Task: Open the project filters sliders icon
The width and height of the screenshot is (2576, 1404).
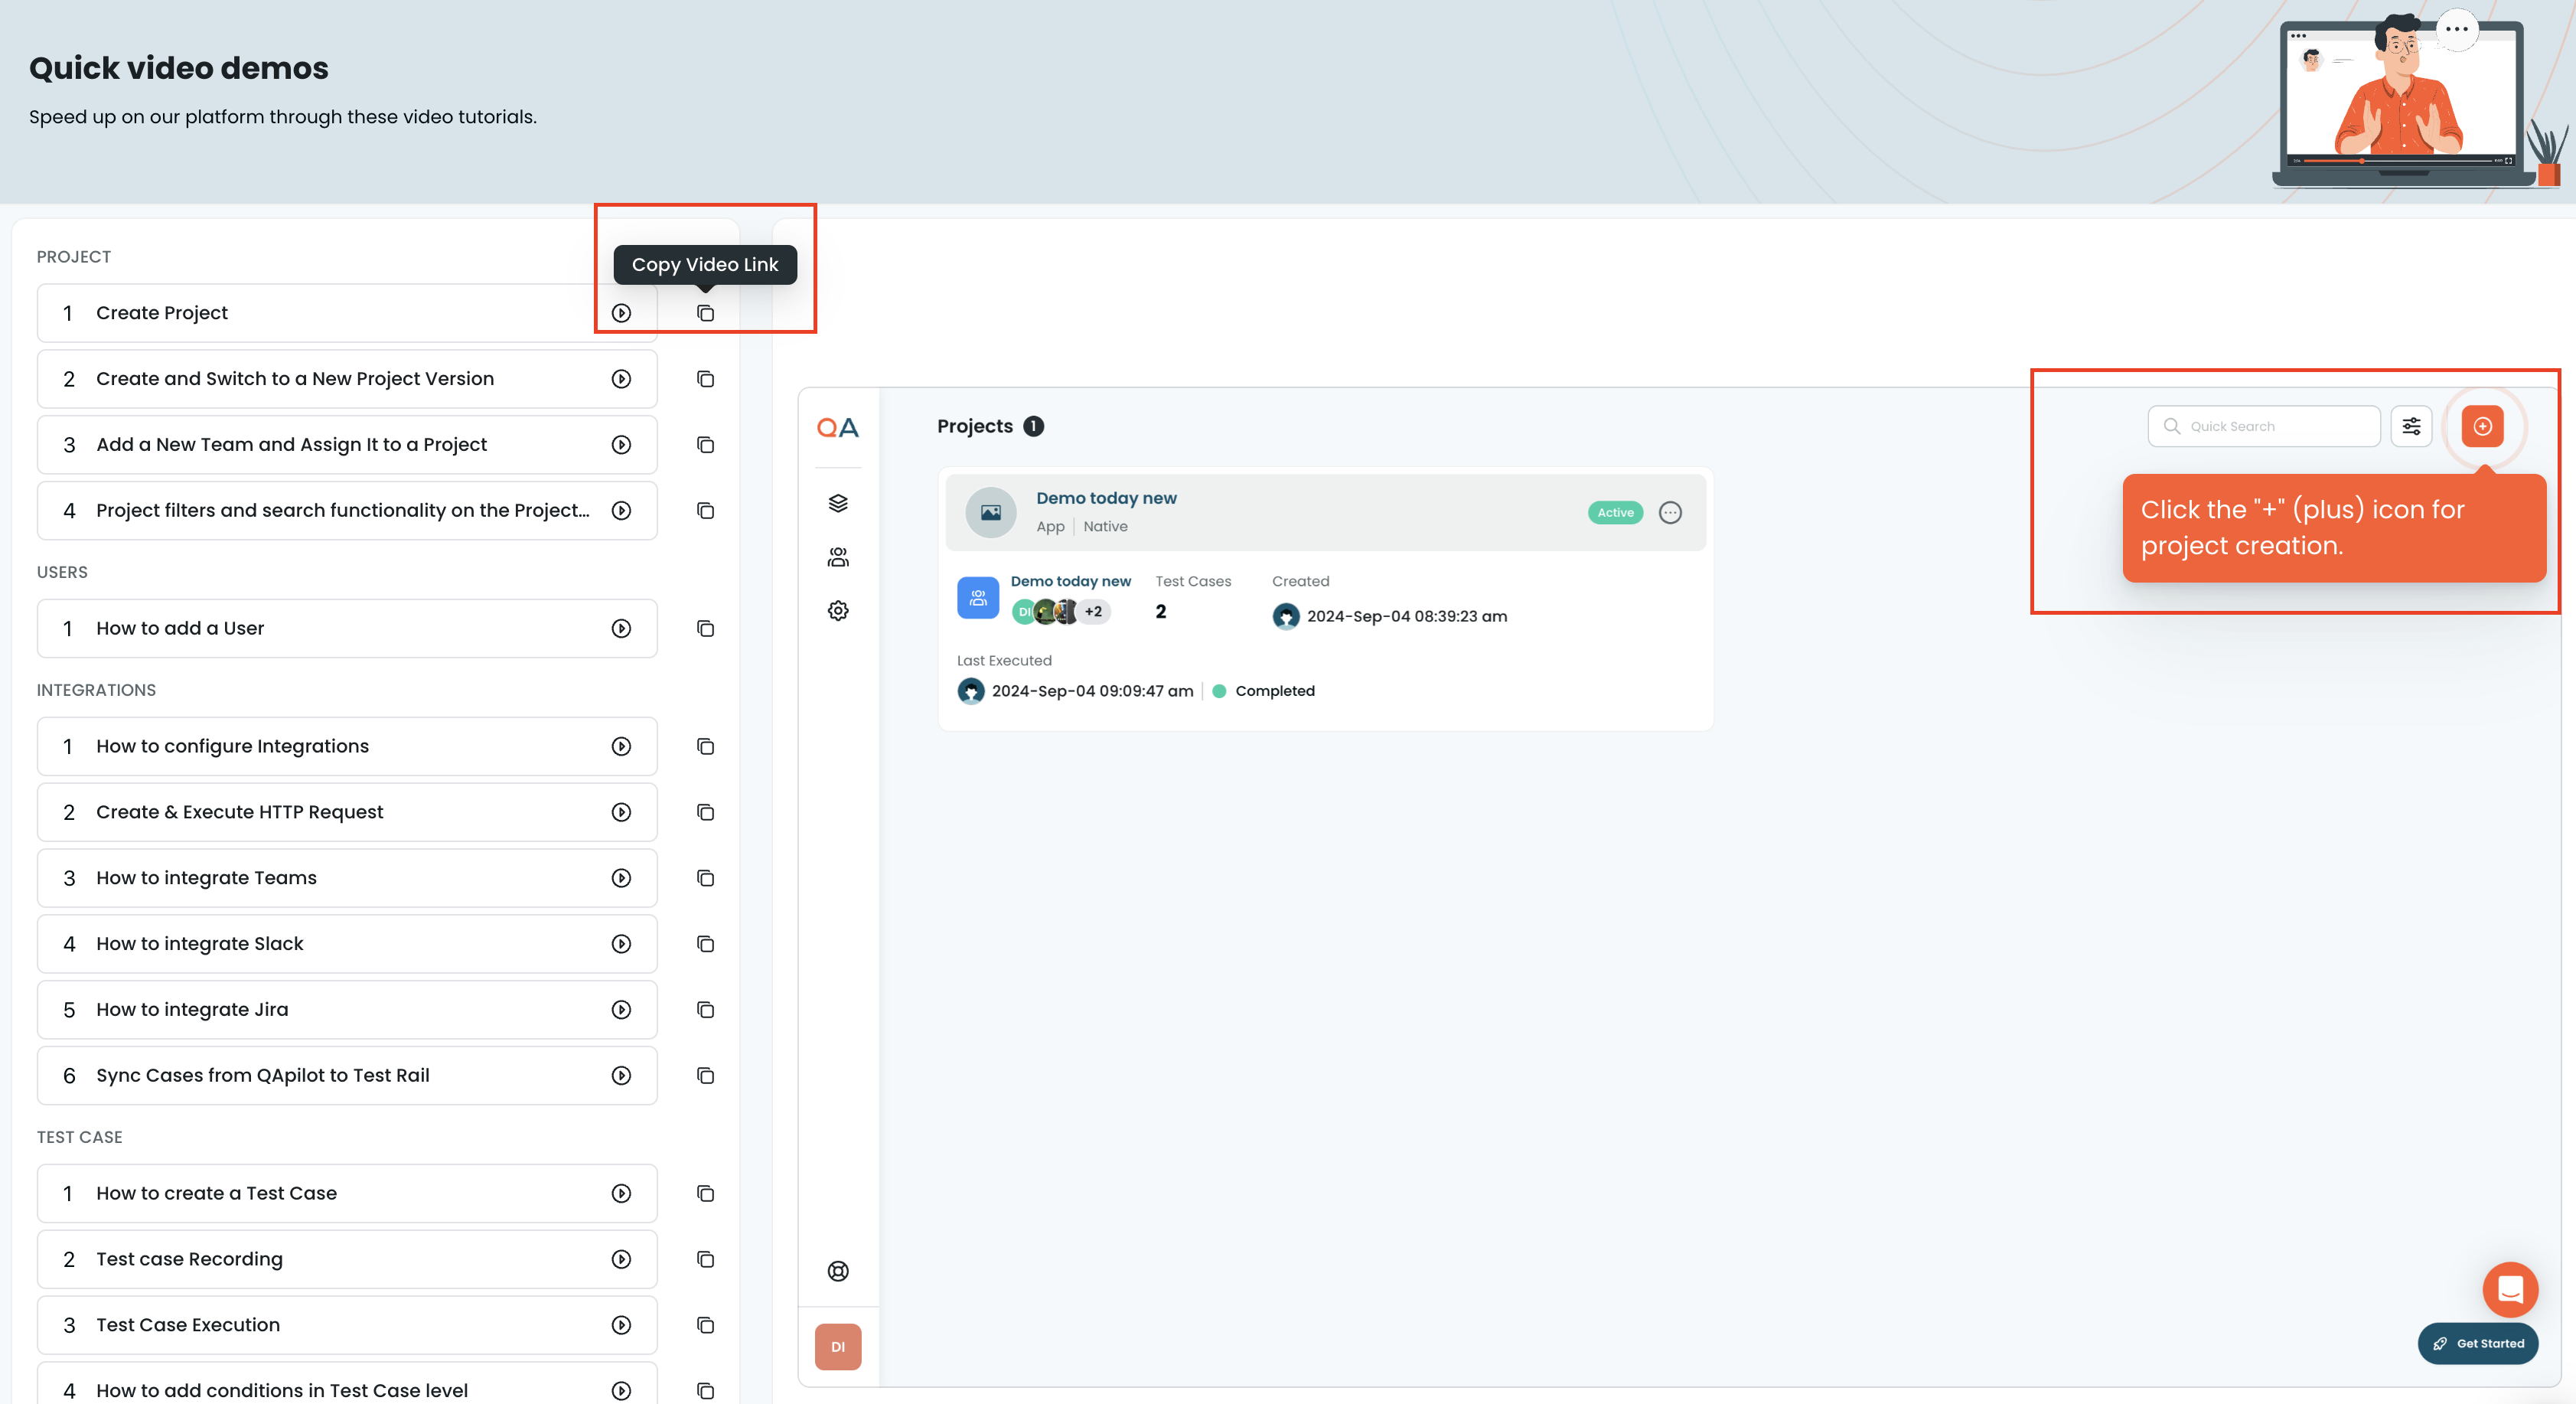Action: 2411,426
